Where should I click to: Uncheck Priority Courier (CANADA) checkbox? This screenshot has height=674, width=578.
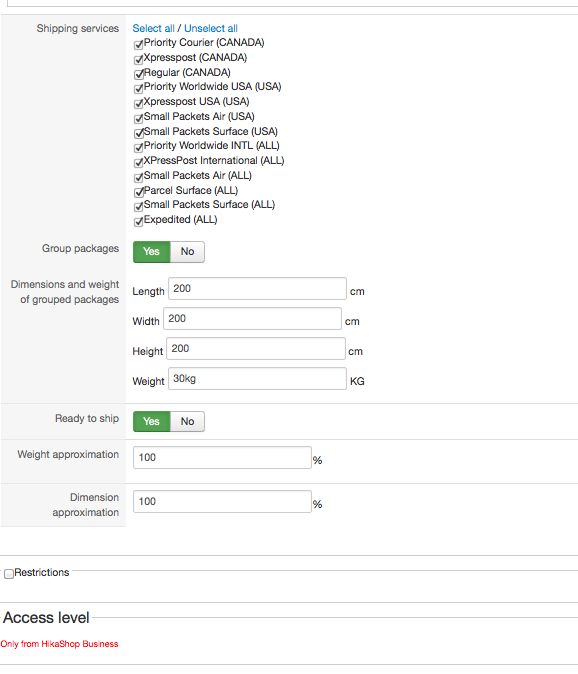(138, 45)
